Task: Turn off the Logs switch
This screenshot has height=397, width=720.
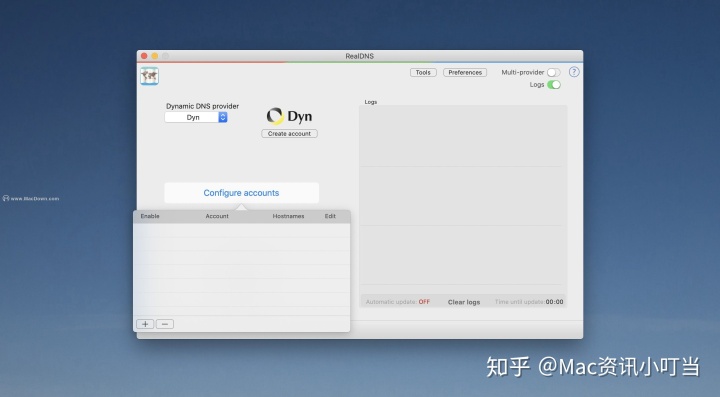Action: click(554, 84)
